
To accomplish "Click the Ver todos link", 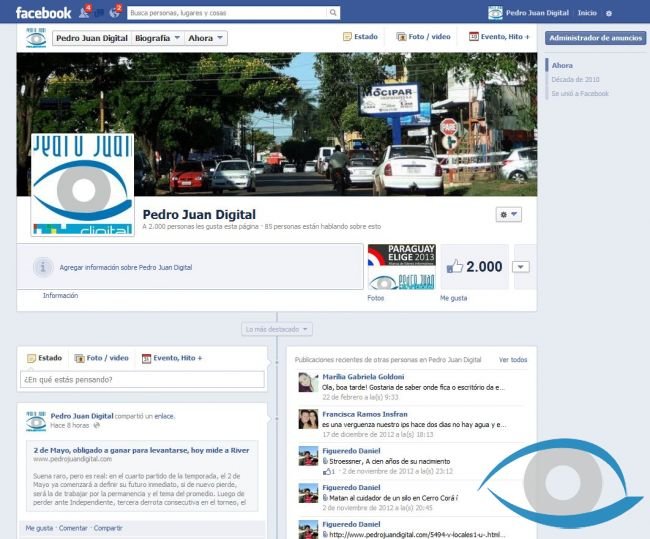I will 513,359.
